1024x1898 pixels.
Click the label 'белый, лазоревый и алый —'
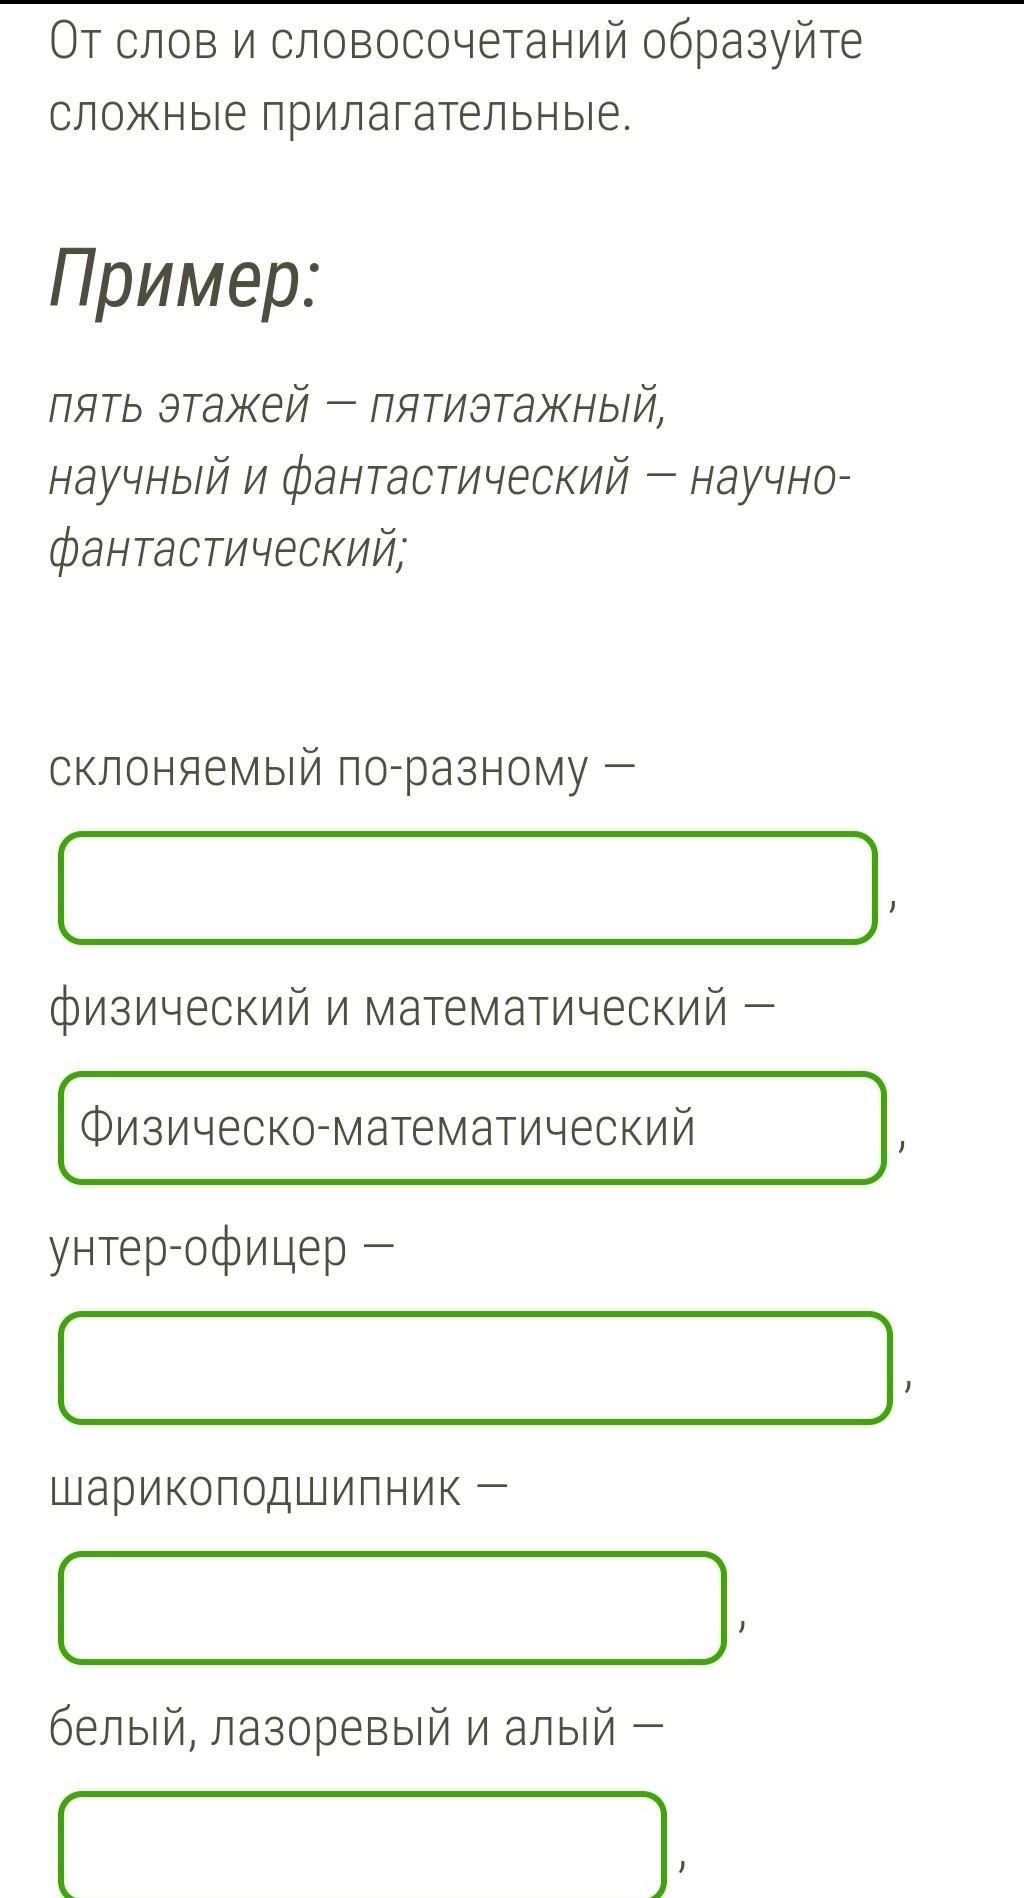[357, 1729]
